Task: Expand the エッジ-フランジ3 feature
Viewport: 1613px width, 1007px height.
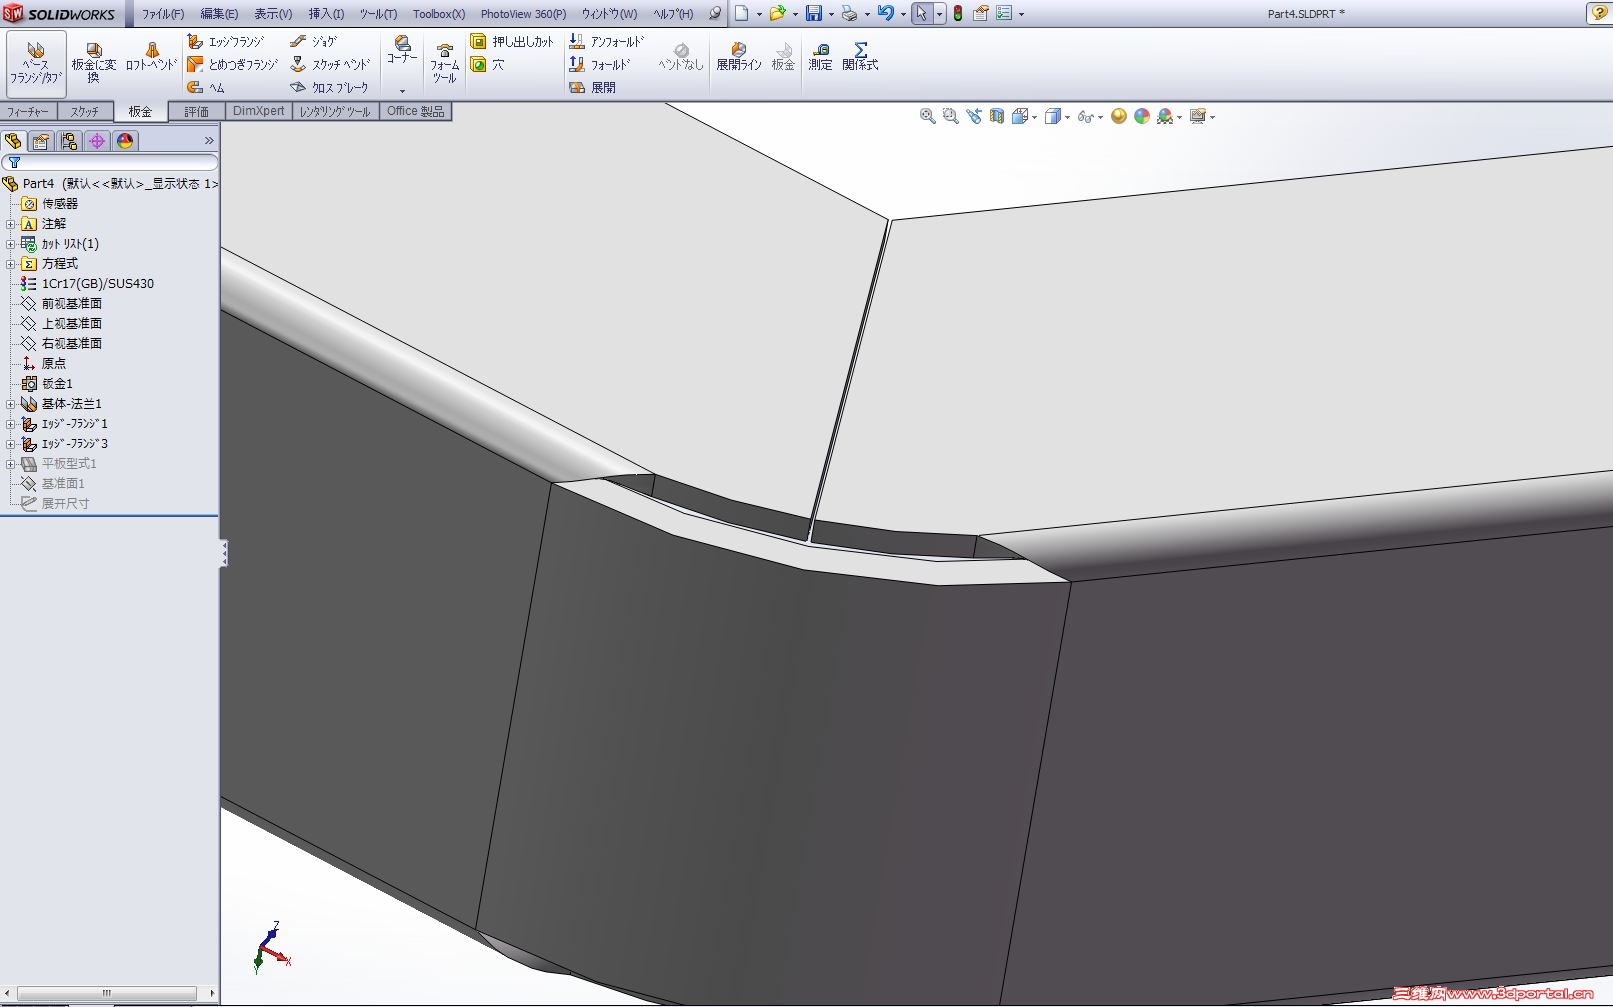Action: pyautogui.click(x=11, y=444)
